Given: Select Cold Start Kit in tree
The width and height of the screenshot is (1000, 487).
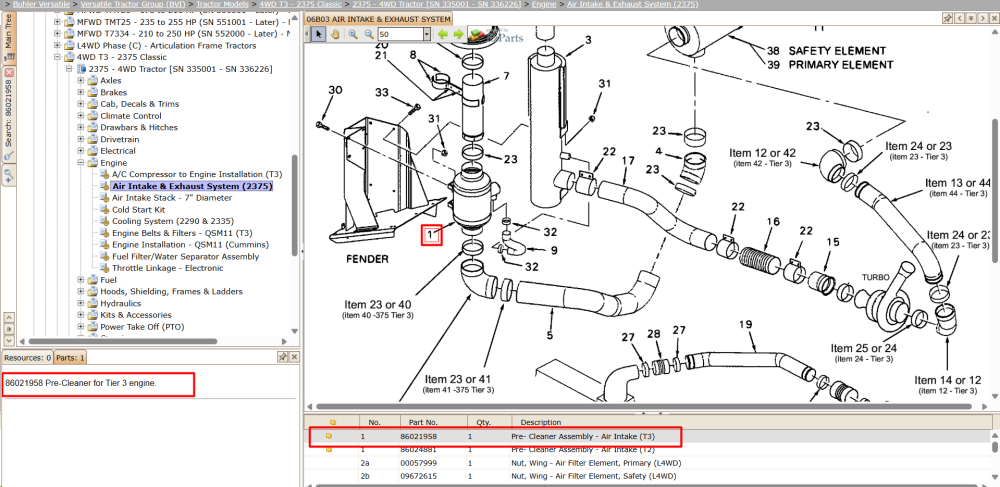Looking at the screenshot, I should tap(139, 210).
